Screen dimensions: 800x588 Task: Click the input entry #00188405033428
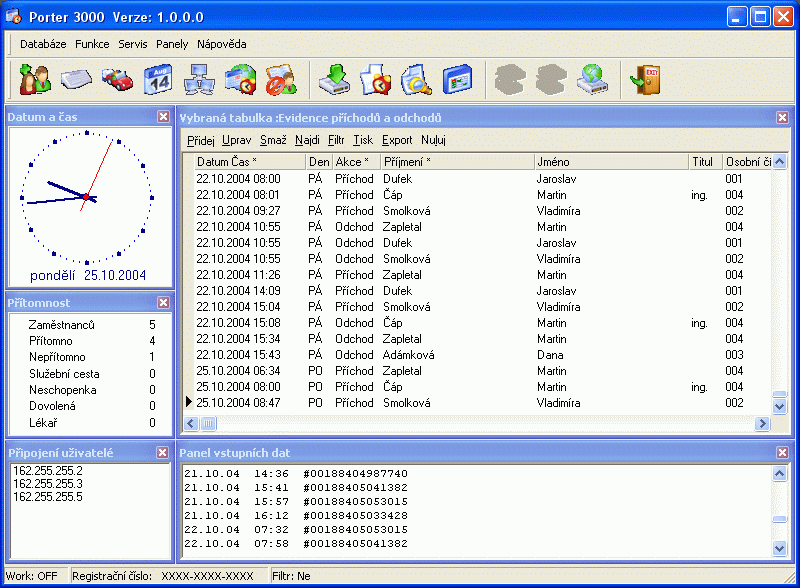point(356,516)
